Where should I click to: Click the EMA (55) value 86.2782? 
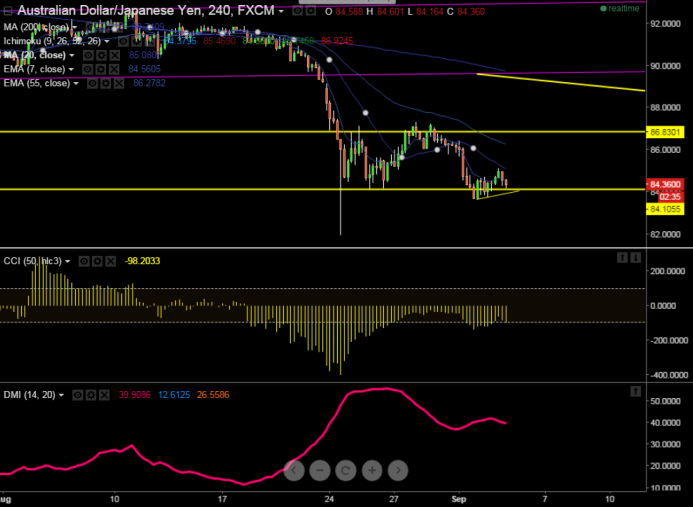click(x=149, y=84)
